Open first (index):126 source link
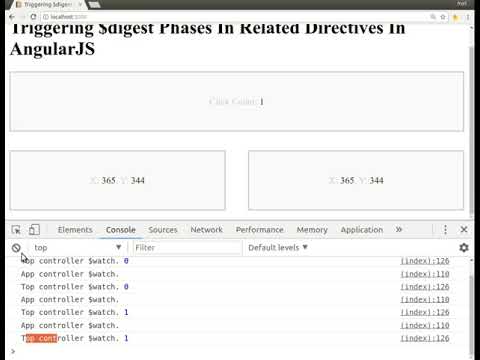480x360 pixels. 425,261
